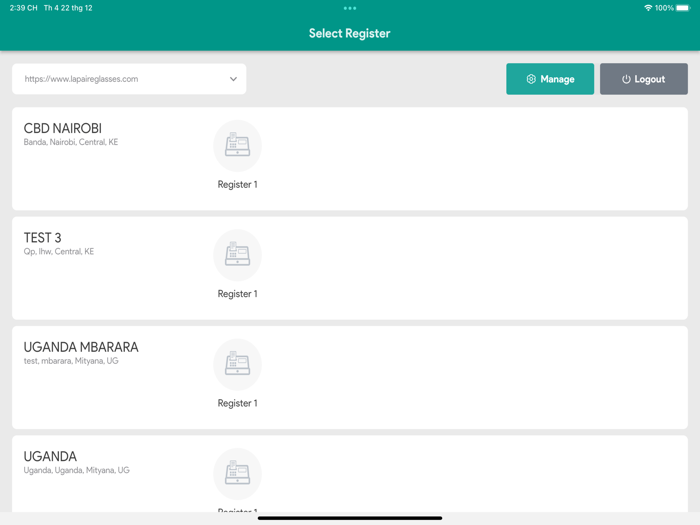Click the Select Register title
700x525 pixels.
click(x=350, y=33)
